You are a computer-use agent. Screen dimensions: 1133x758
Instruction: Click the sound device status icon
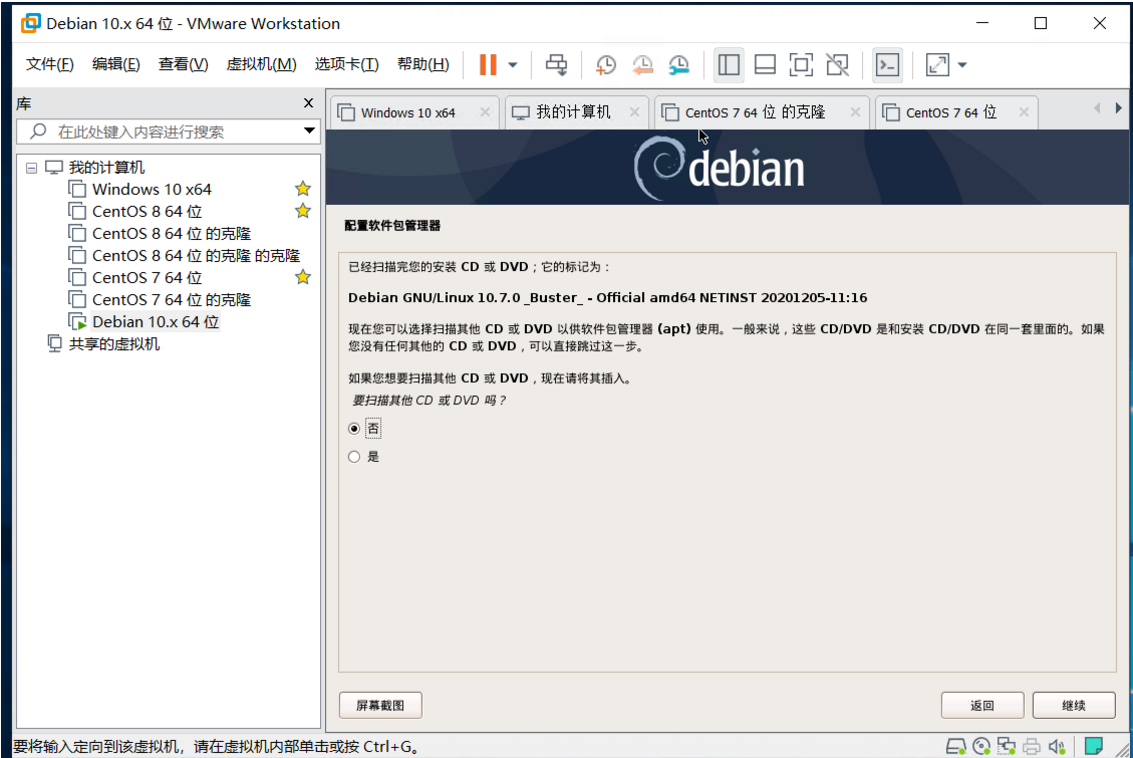pos(1055,745)
